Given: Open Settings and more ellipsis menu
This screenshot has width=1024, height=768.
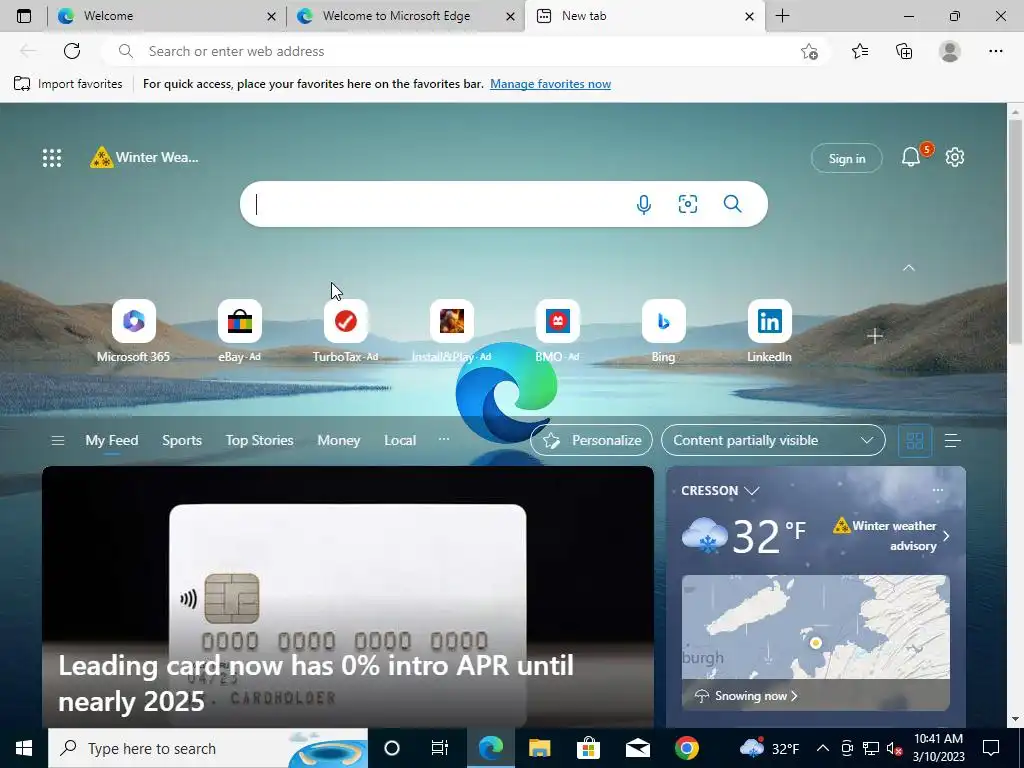Looking at the screenshot, I should coord(995,51).
